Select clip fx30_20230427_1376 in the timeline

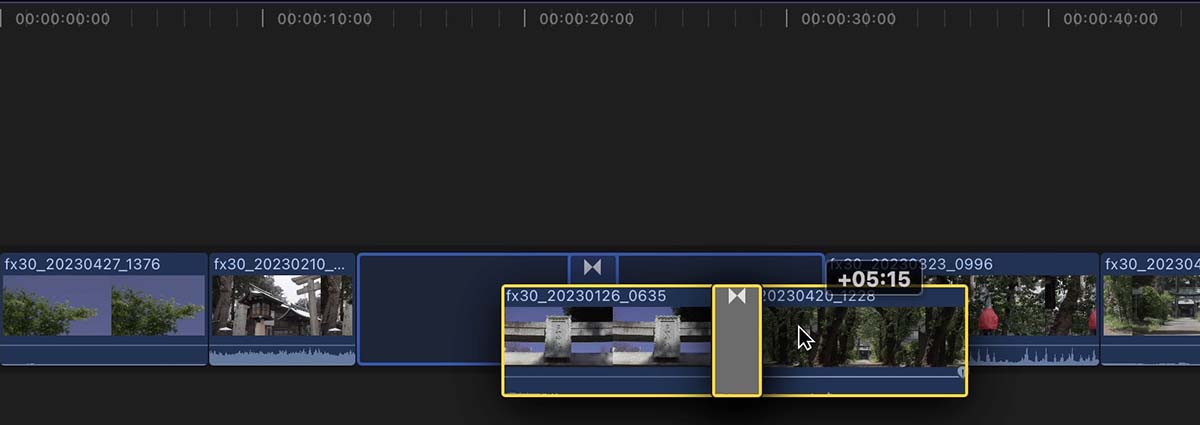pos(104,309)
